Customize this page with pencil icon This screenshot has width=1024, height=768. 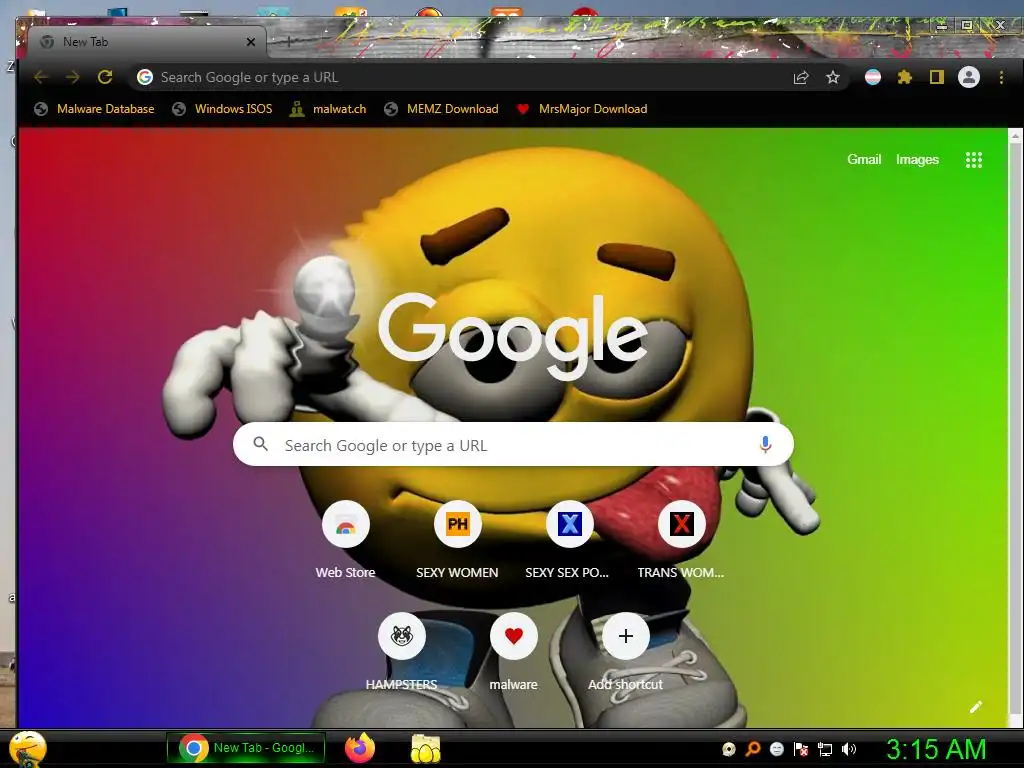(x=976, y=707)
